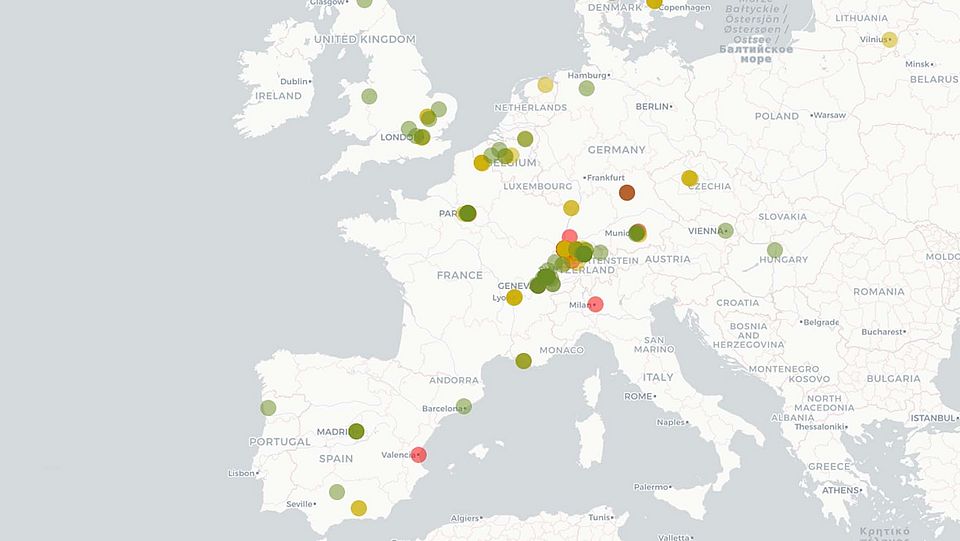Select the red marker at Milan
Screen dimensions: 960x541
[x=595, y=304]
